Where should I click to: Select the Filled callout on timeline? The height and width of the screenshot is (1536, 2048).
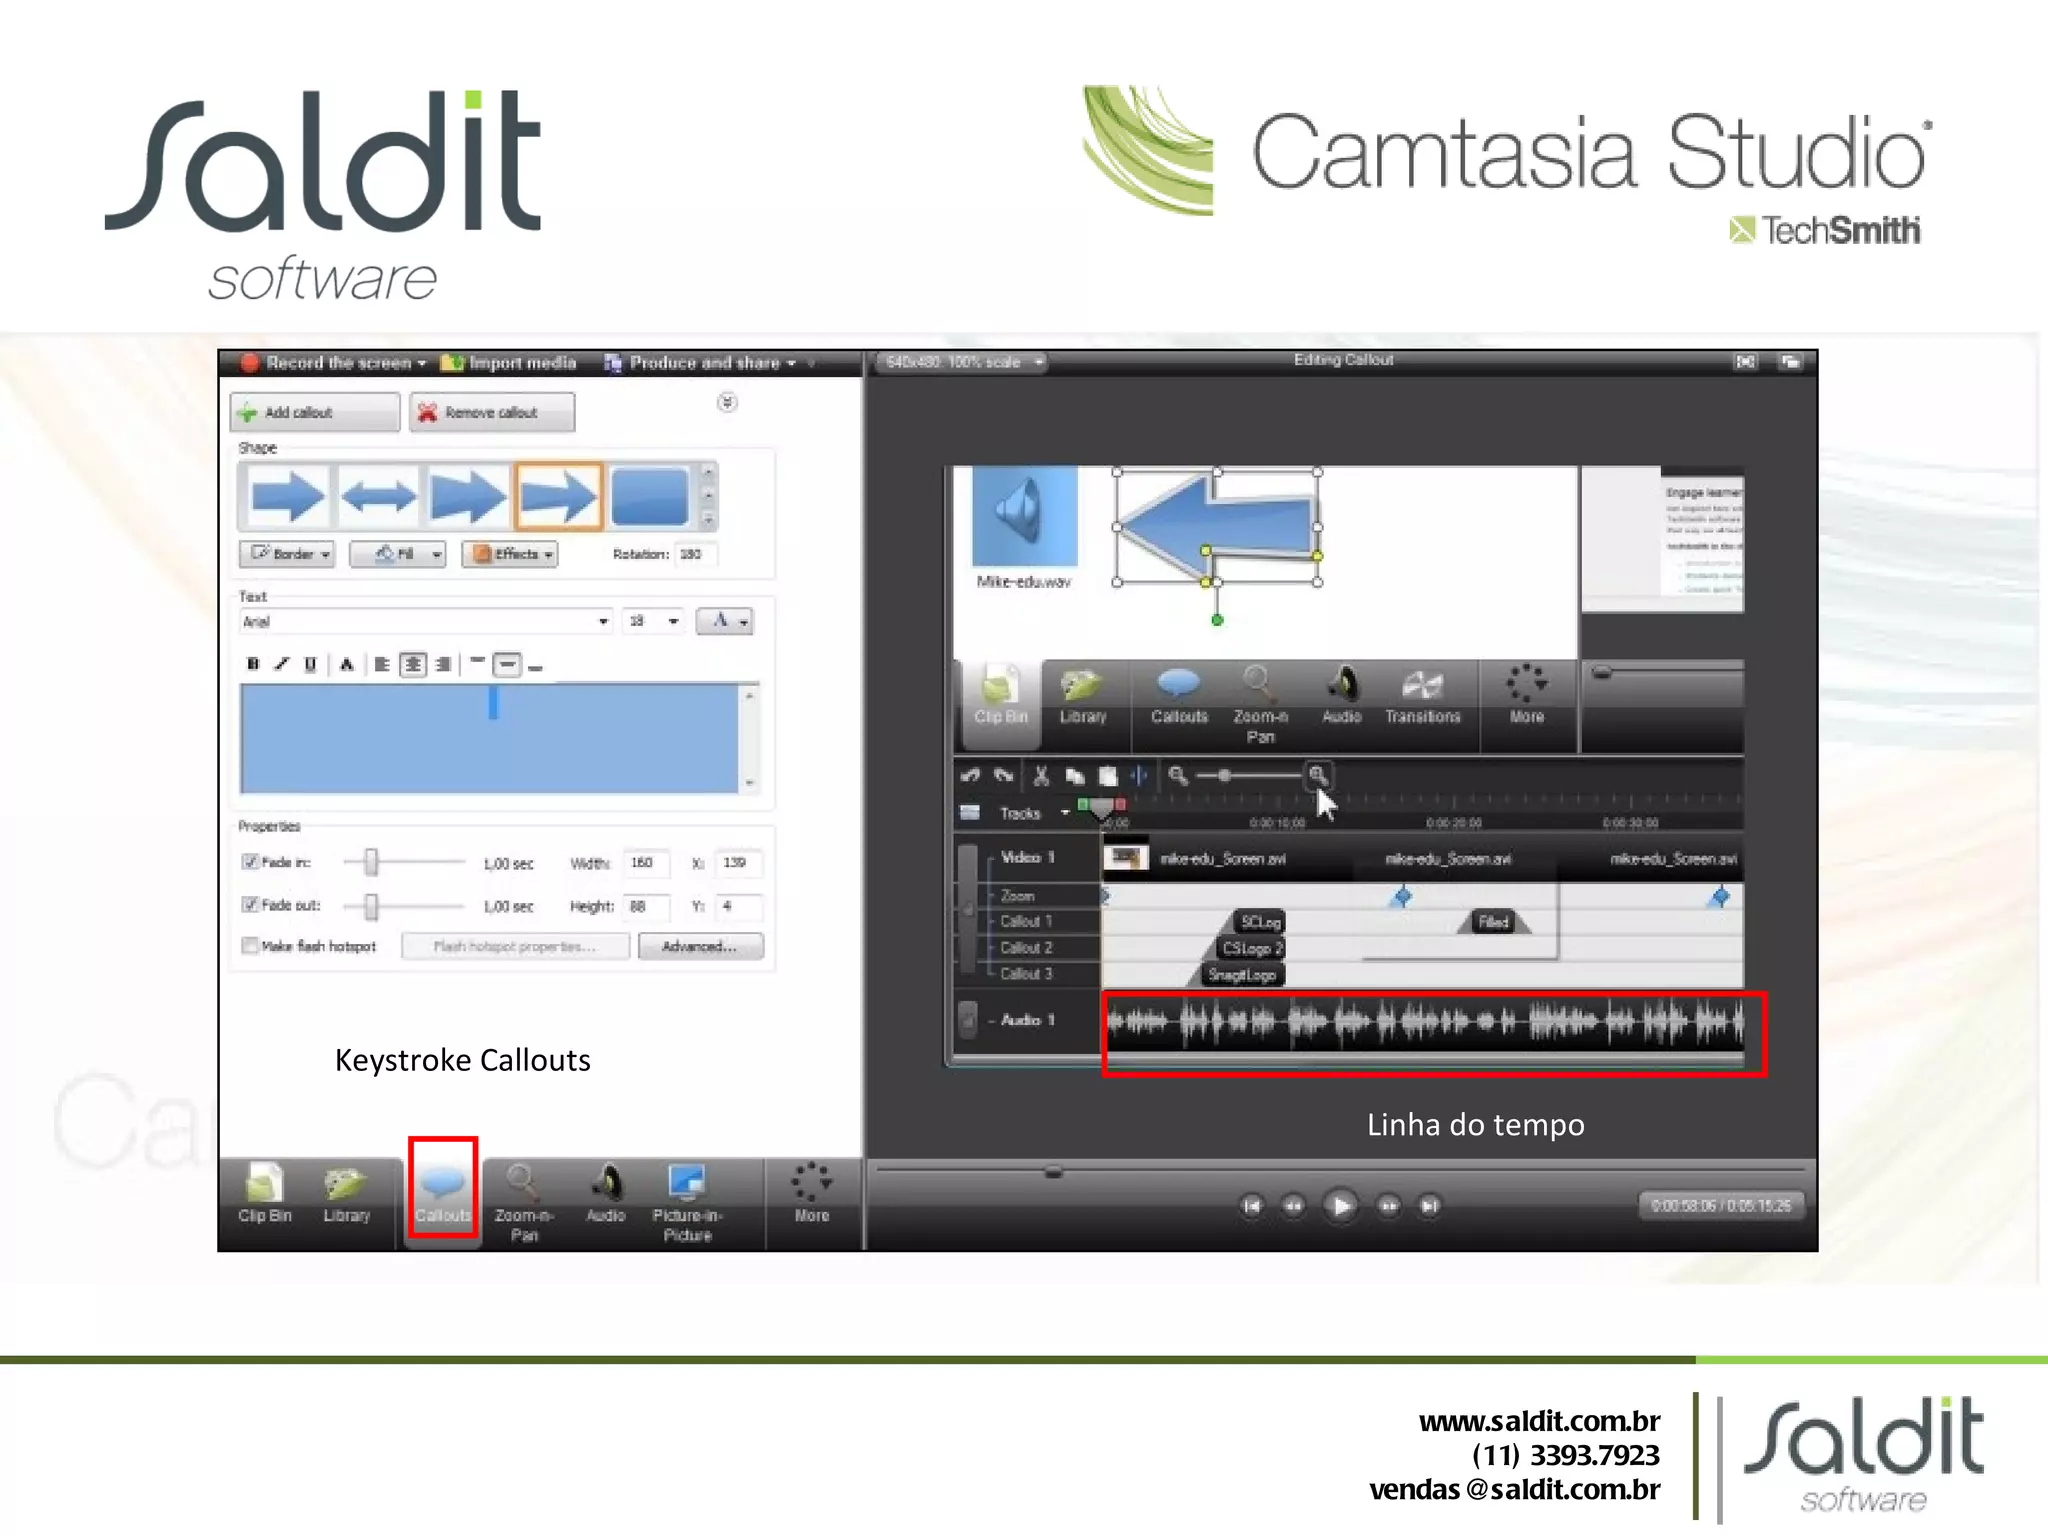click(1494, 922)
